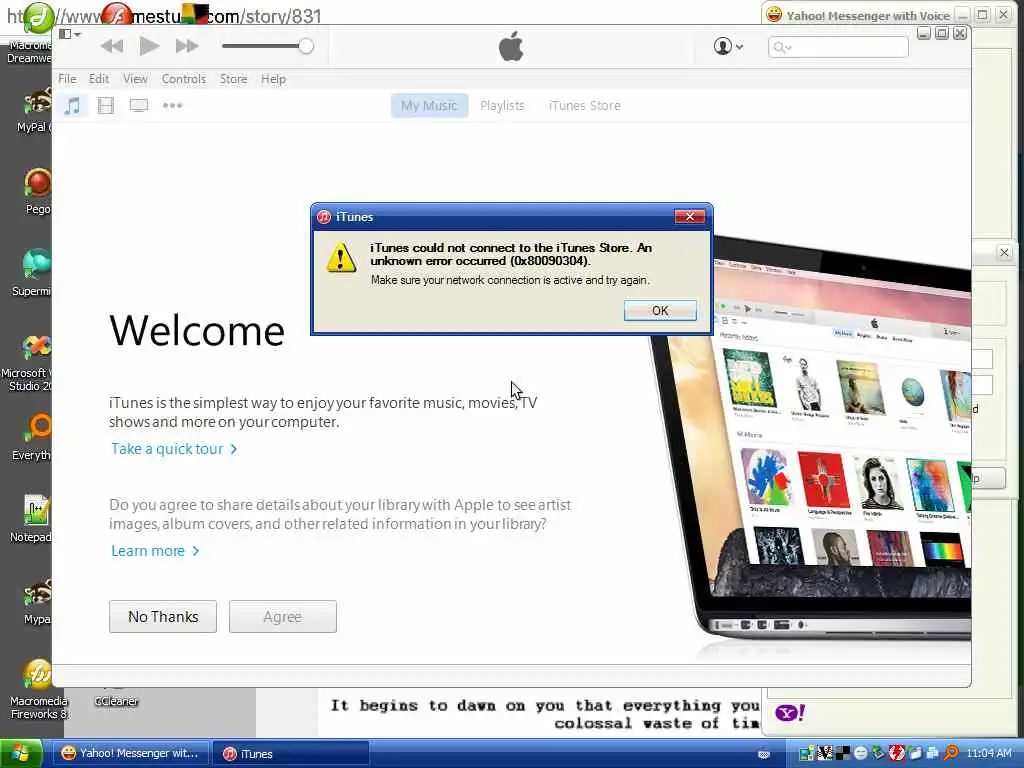This screenshot has width=1024, height=768.
Task: Click the iTunes search field
Action: tap(838, 47)
